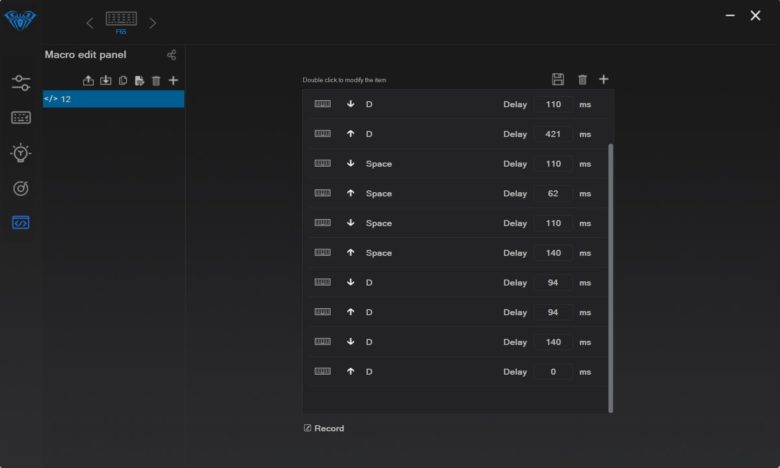Screen dimensions: 780x468
Task: Select D key-down row with 94 delay
Action: [x=455, y=282]
